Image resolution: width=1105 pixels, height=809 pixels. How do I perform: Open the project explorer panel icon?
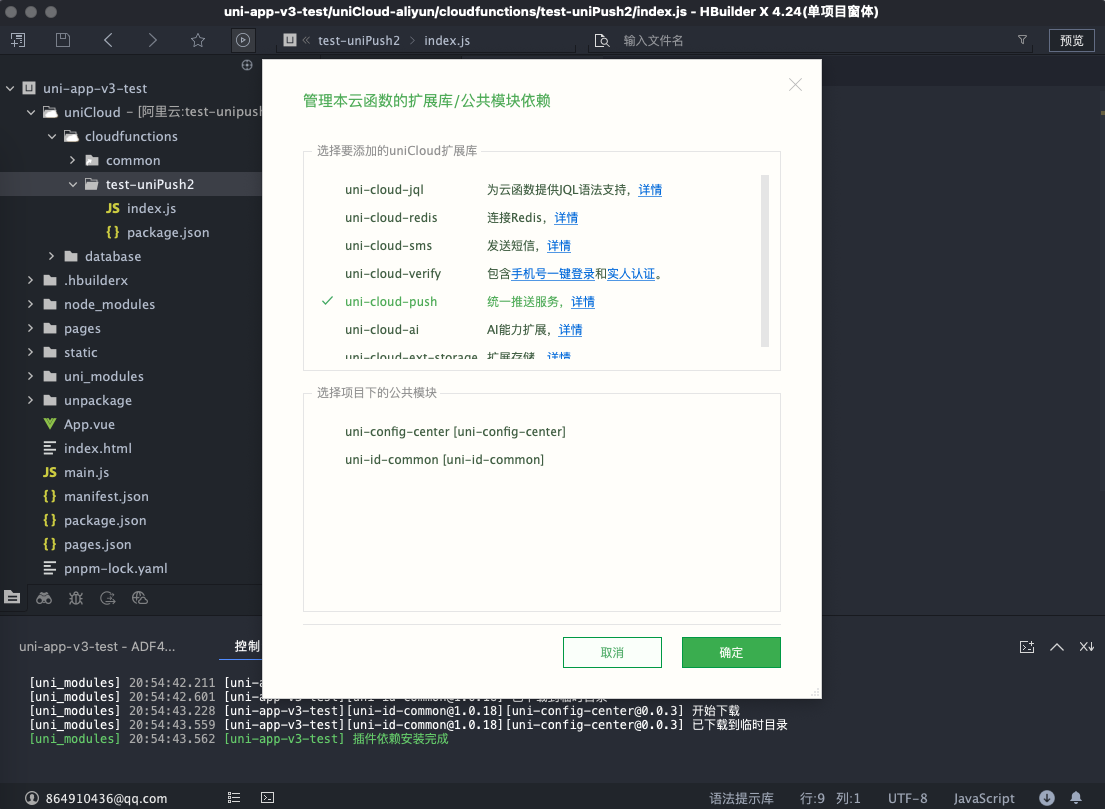[12, 598]
